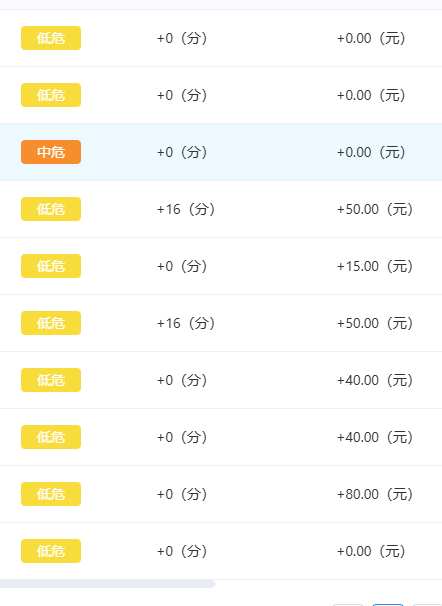Click the 低危 tag in the topmost row

click(51, 38)
